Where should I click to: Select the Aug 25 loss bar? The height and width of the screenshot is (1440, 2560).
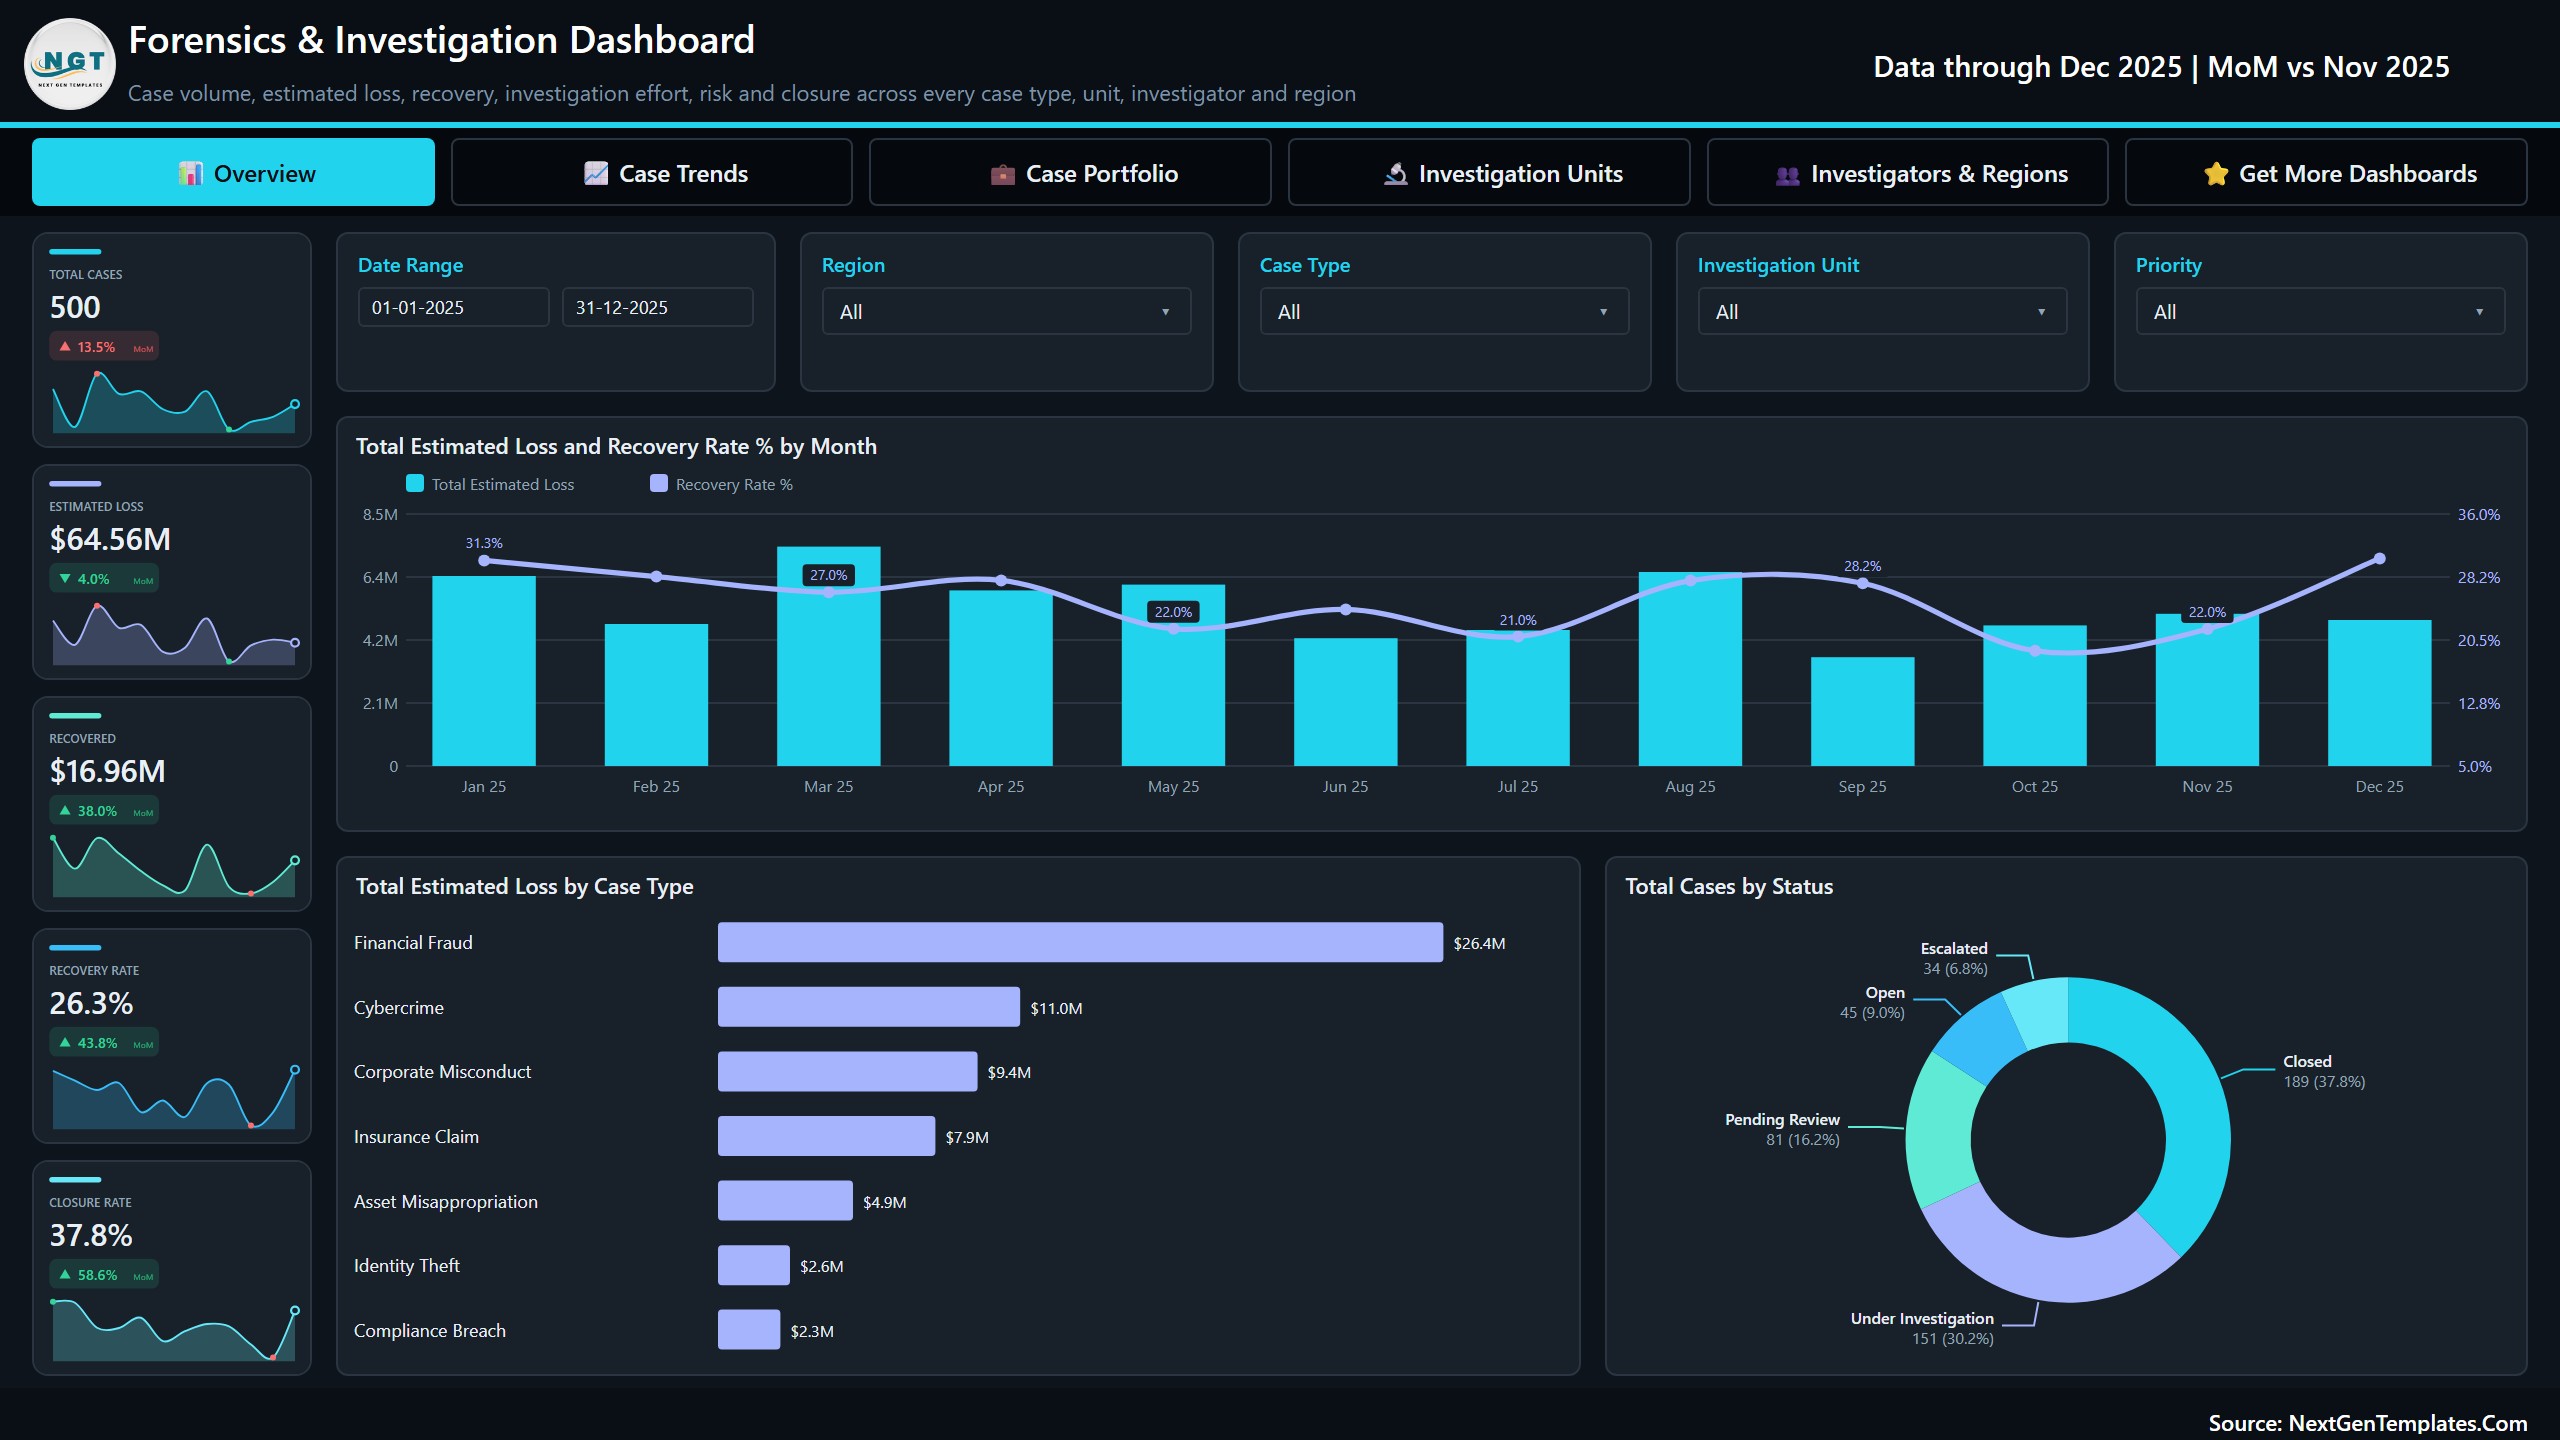coord(1690,669)
